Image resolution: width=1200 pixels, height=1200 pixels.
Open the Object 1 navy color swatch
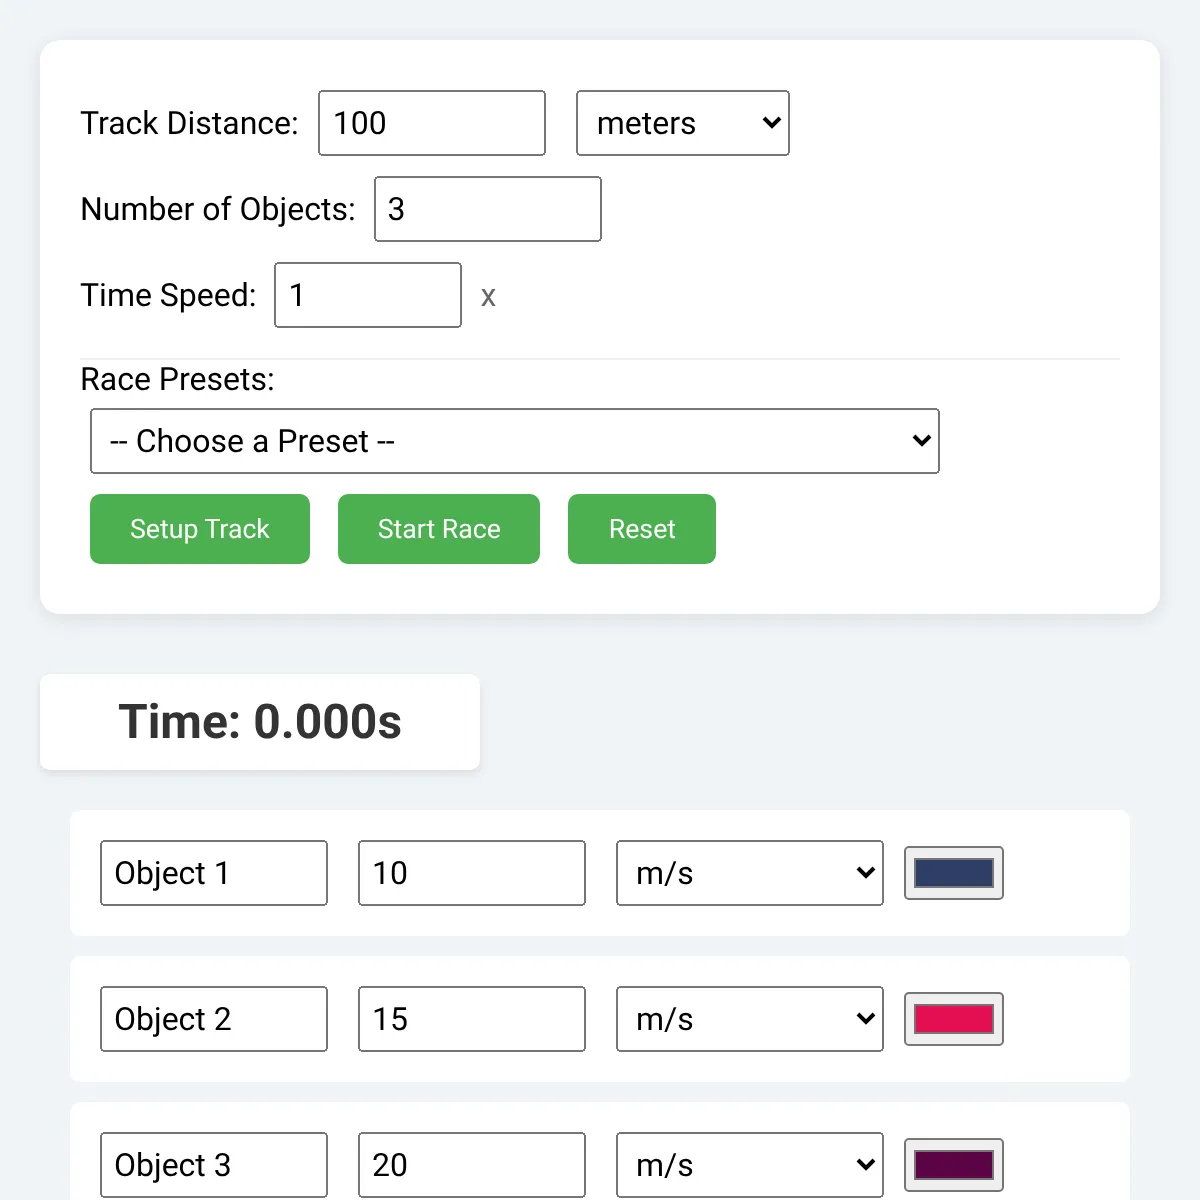click(954, 873)
